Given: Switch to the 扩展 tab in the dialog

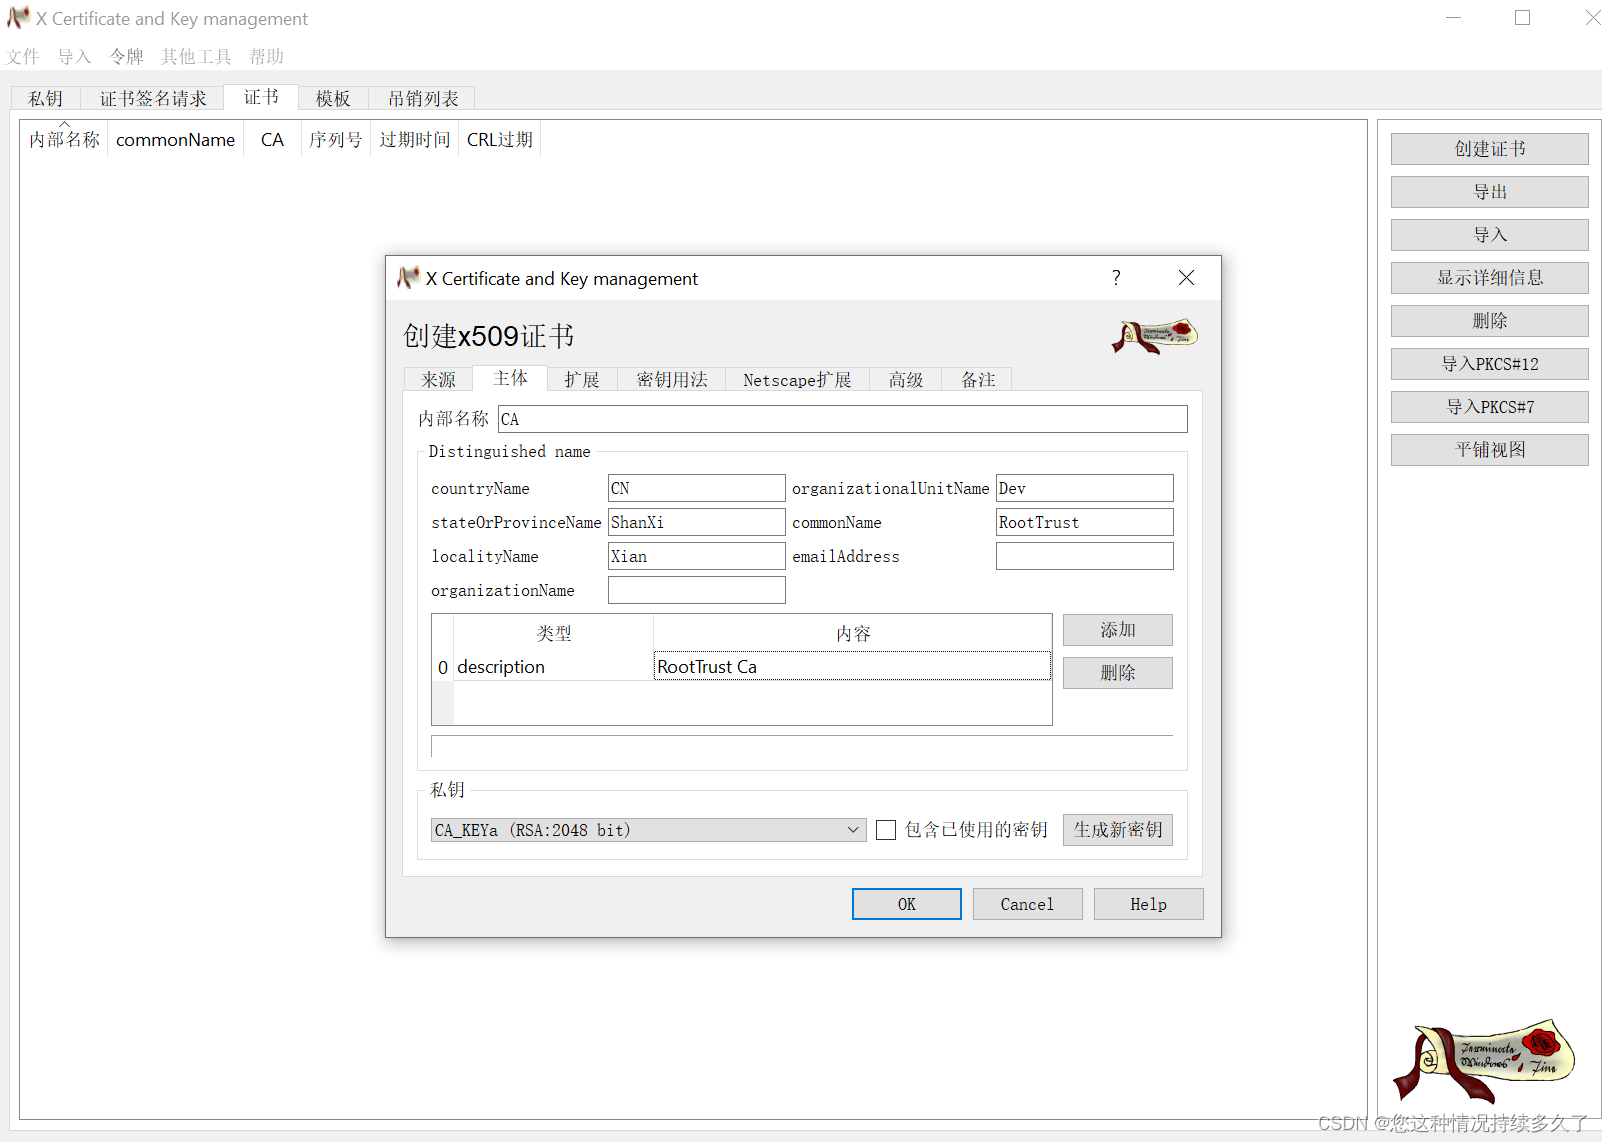Looking at the screenshot, I should pos(582,379).
